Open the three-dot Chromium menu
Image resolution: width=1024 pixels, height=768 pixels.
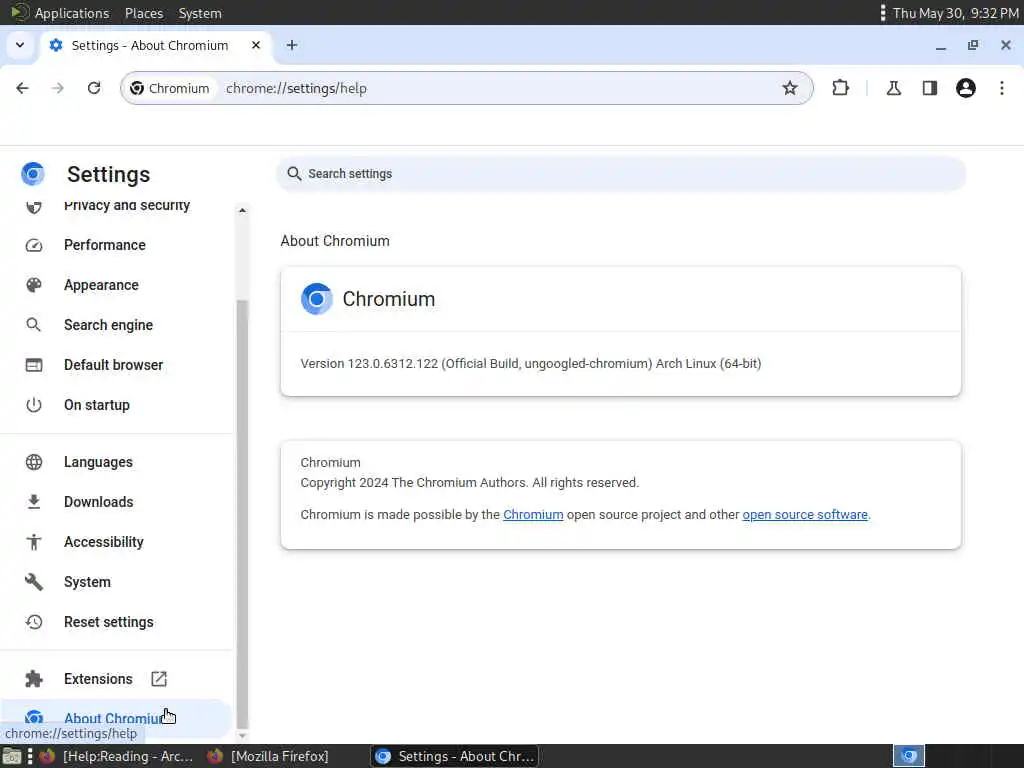[1002, 88]
